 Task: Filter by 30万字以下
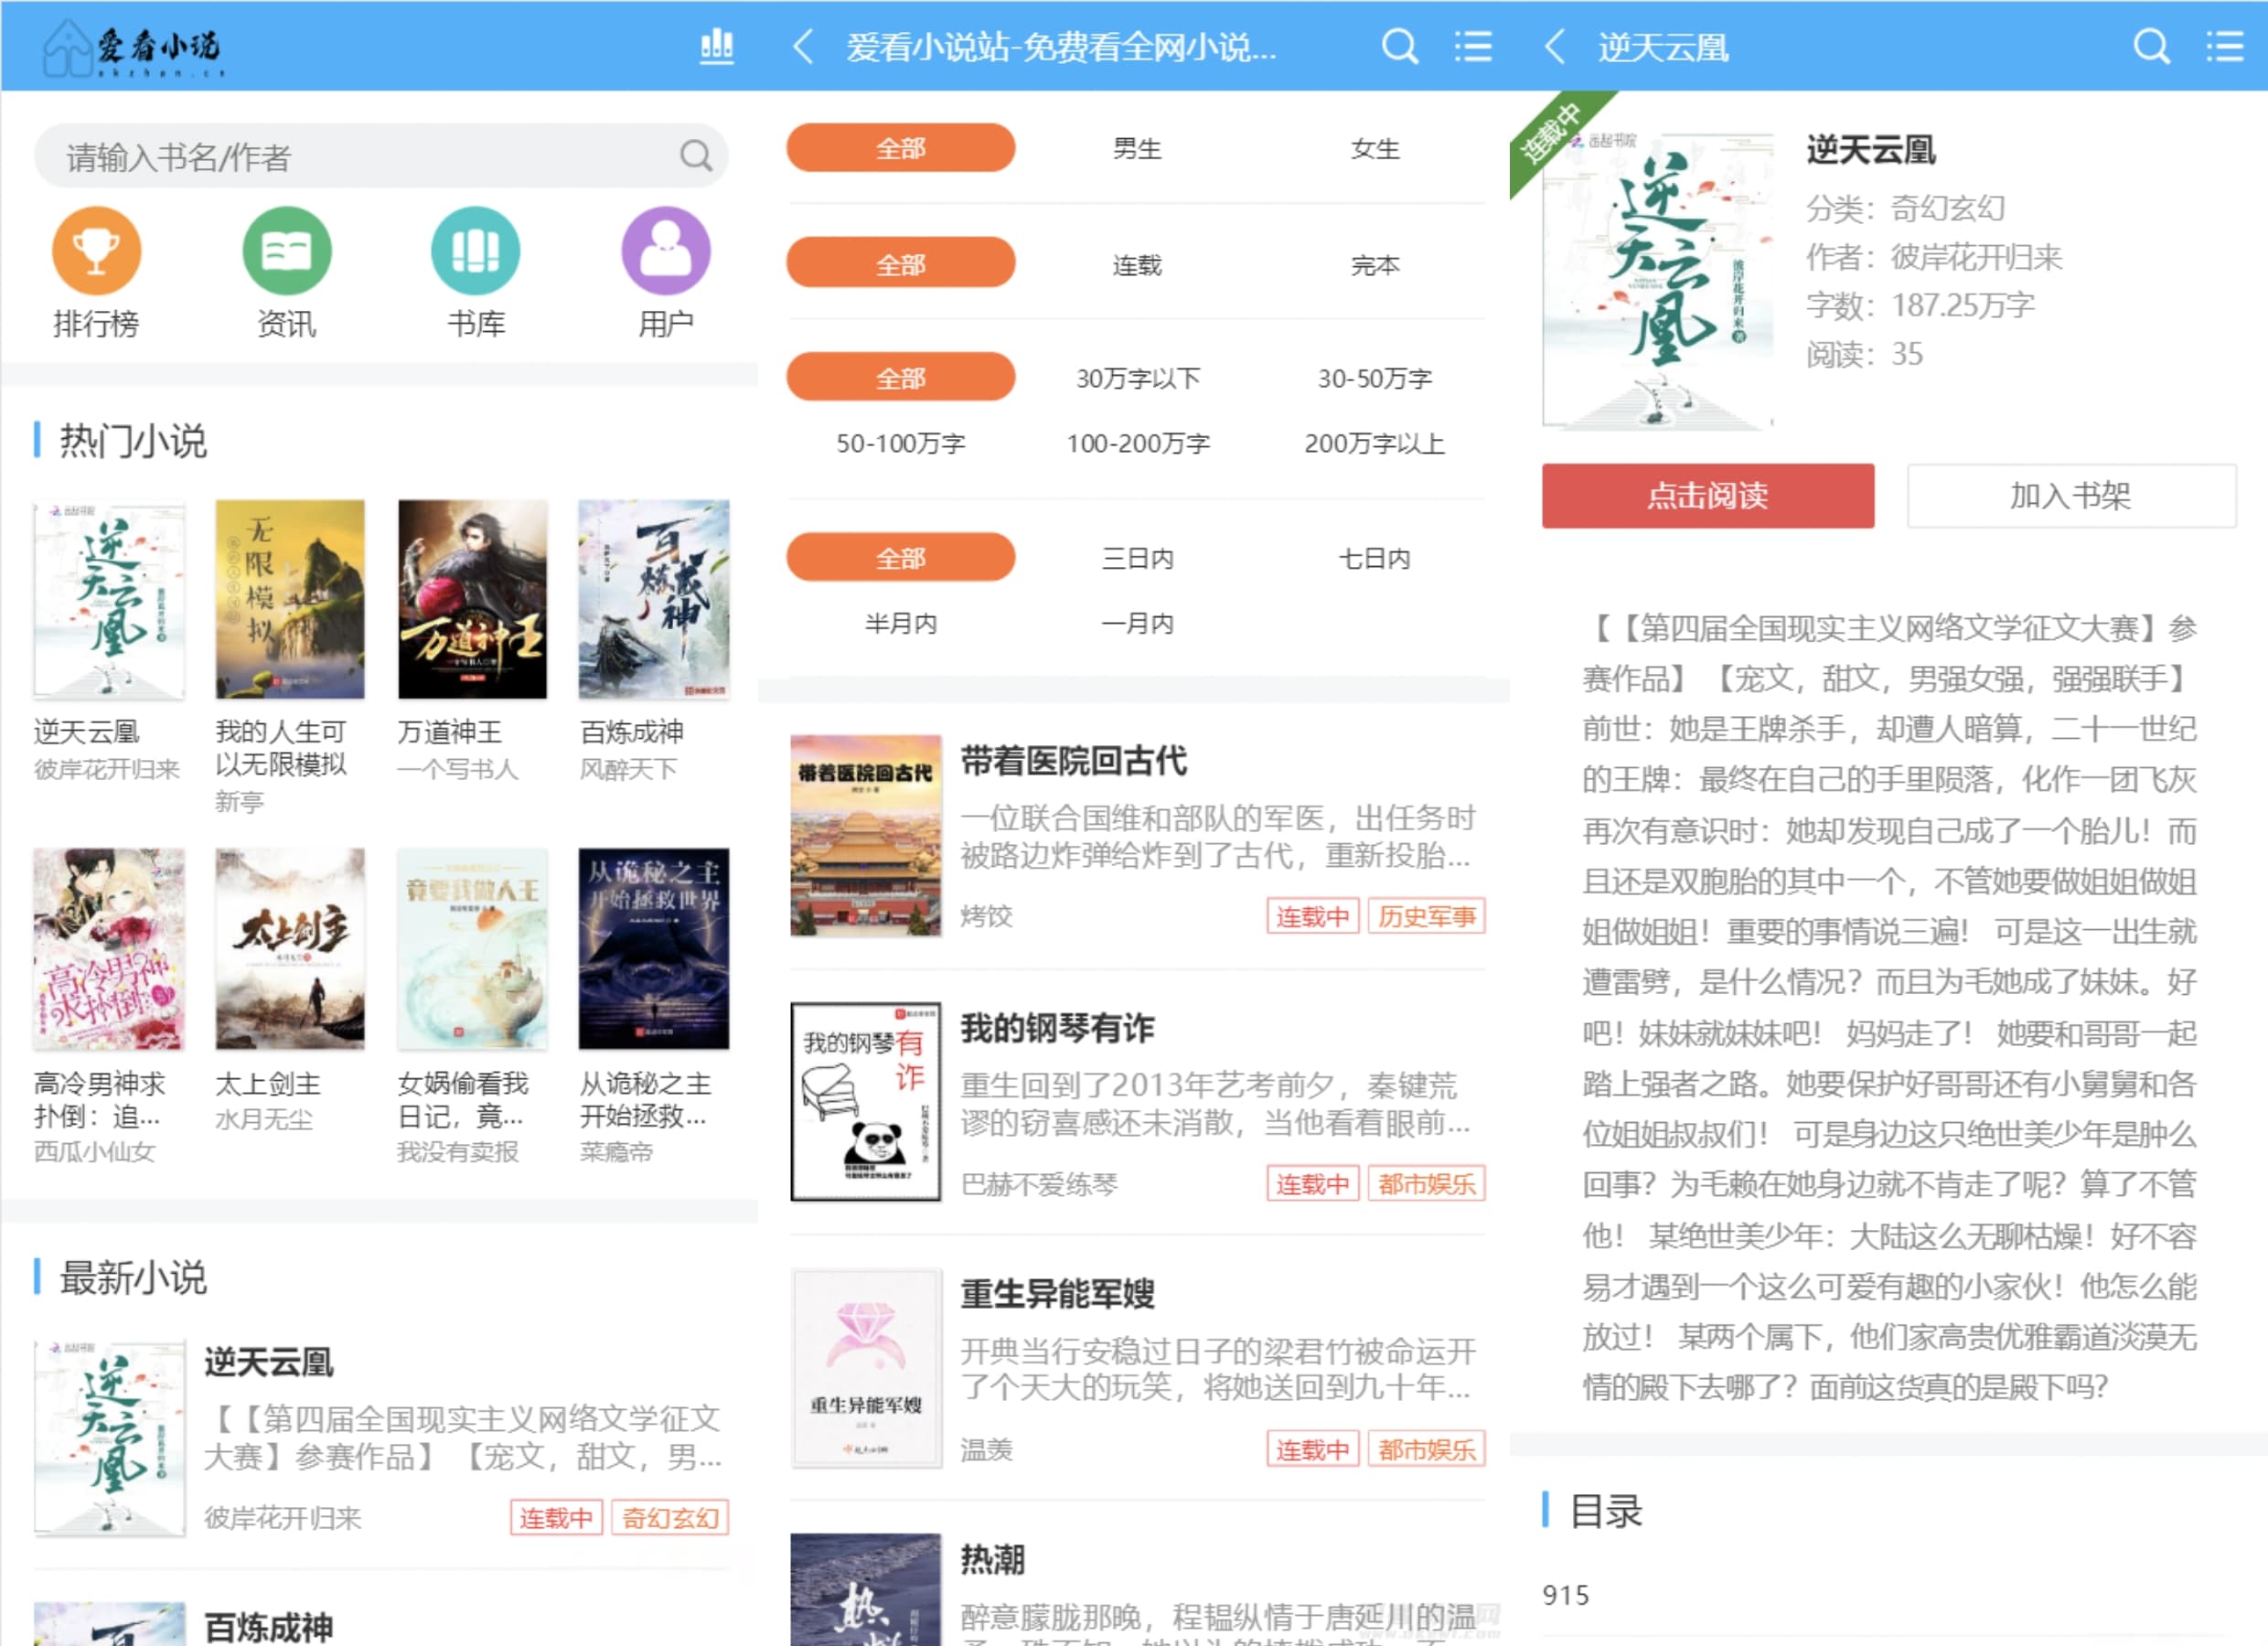(1137, 378)
